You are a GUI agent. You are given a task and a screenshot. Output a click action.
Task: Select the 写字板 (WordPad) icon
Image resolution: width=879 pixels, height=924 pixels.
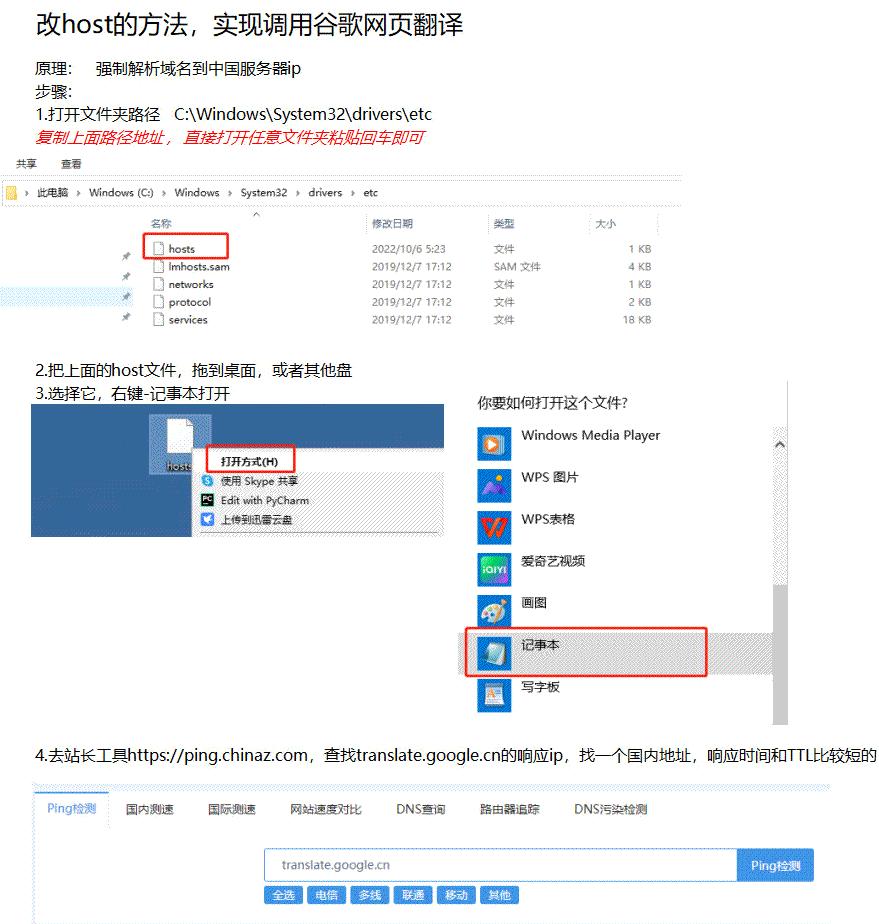(x=495, y=693)
